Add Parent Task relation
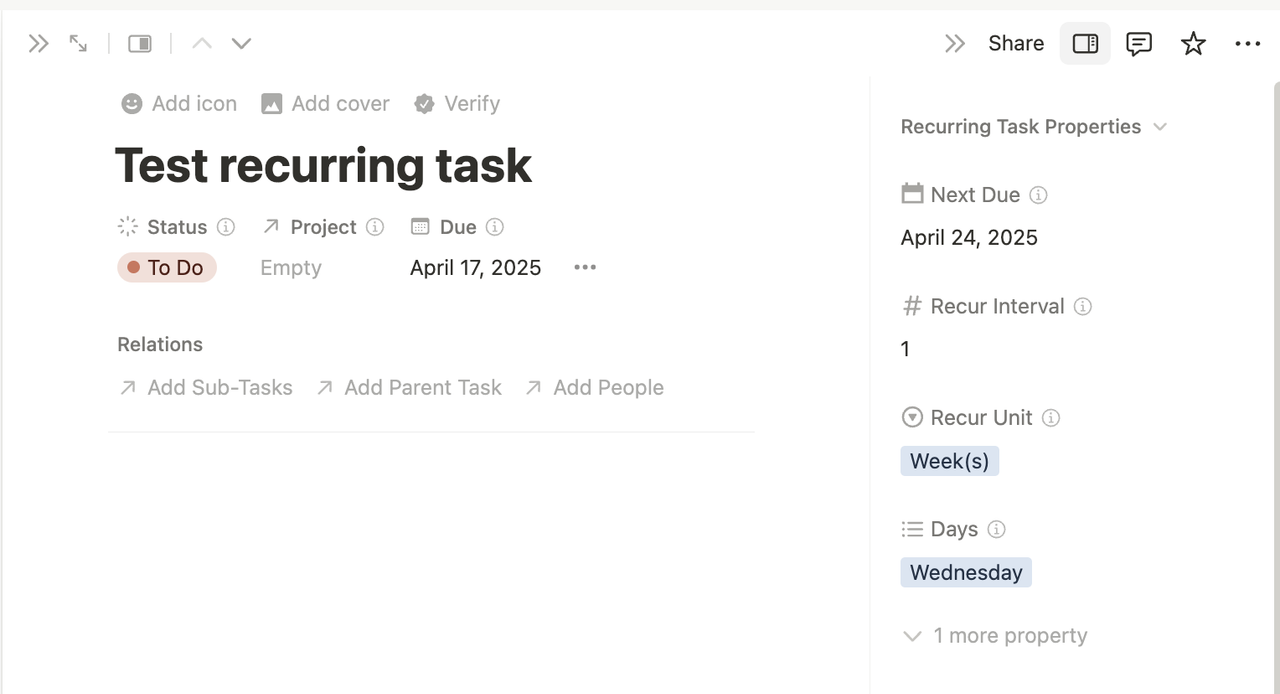This screenshot has width=1280, height=694. 409,388
